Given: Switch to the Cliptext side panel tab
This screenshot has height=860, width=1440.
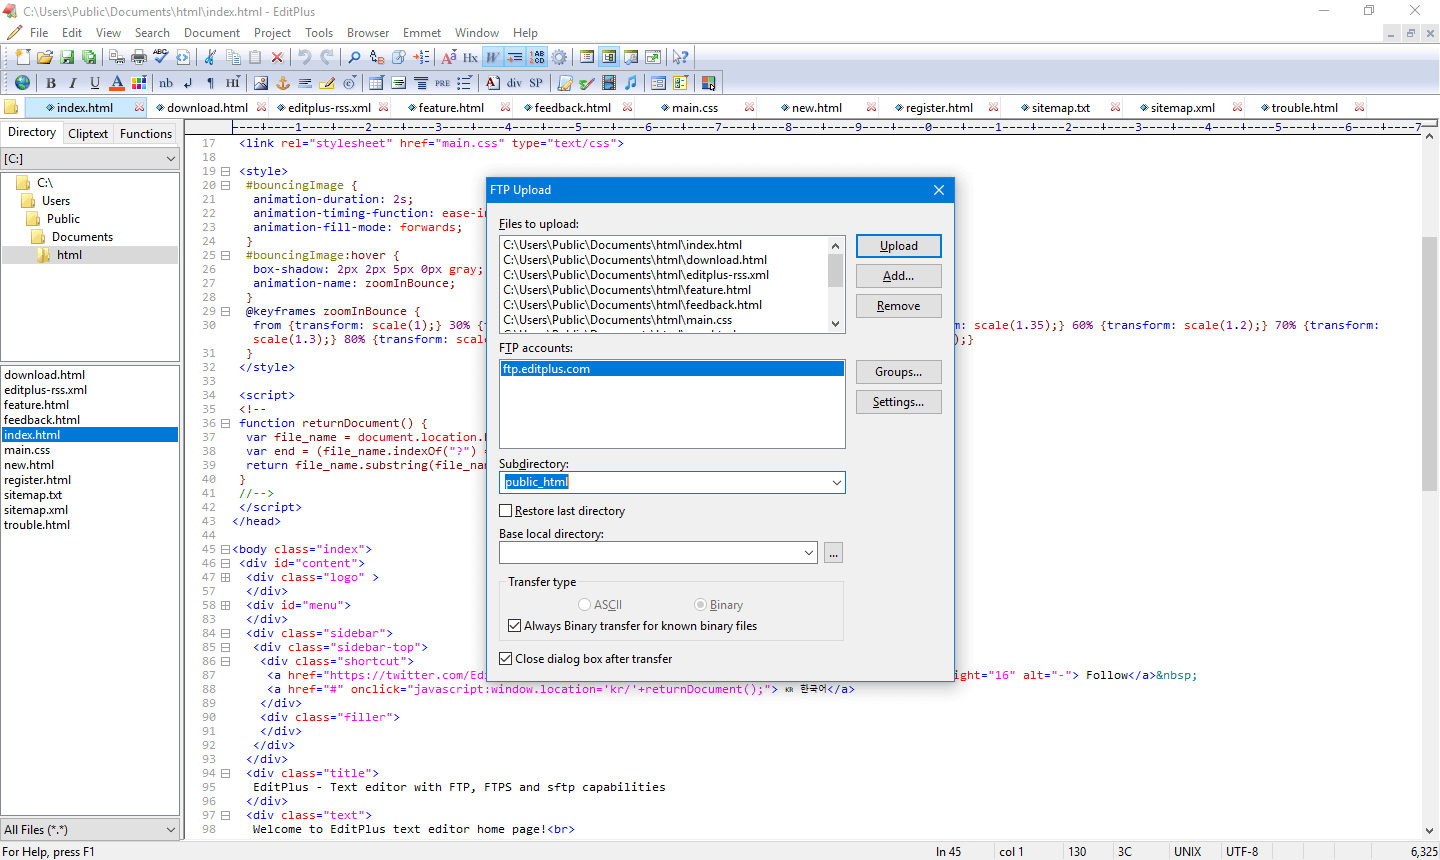Looking at the screenshot, I should (x=88, y=134).
